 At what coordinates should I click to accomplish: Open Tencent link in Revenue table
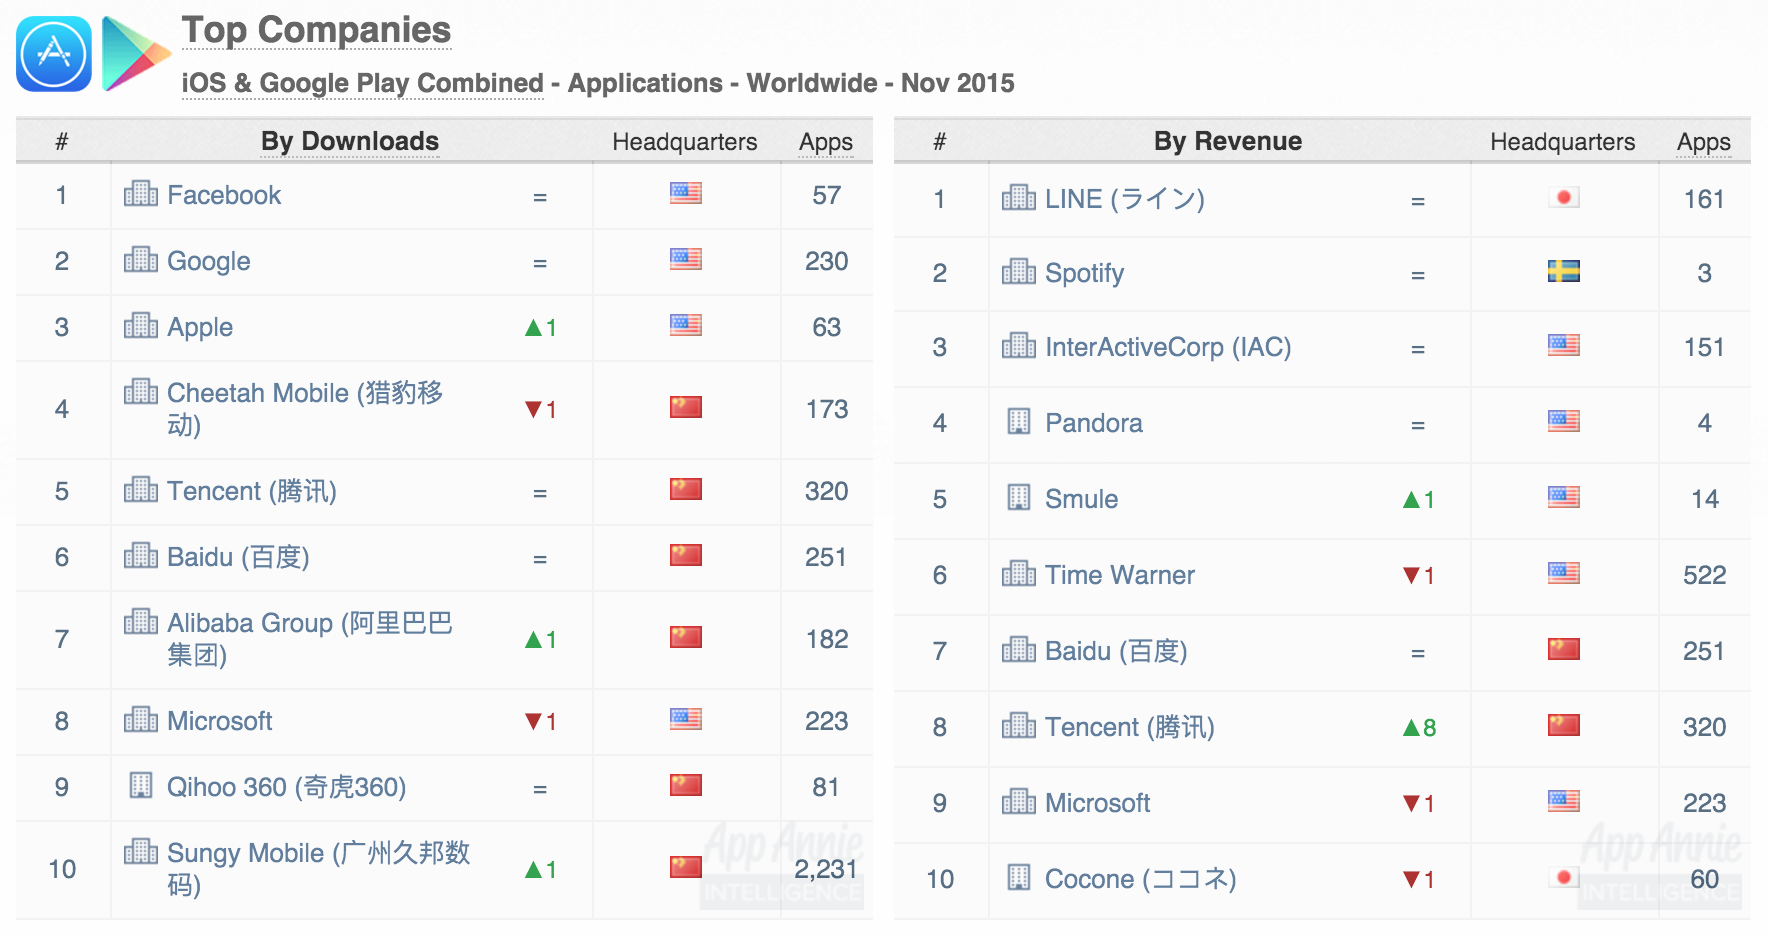[x=1130, y=727]
